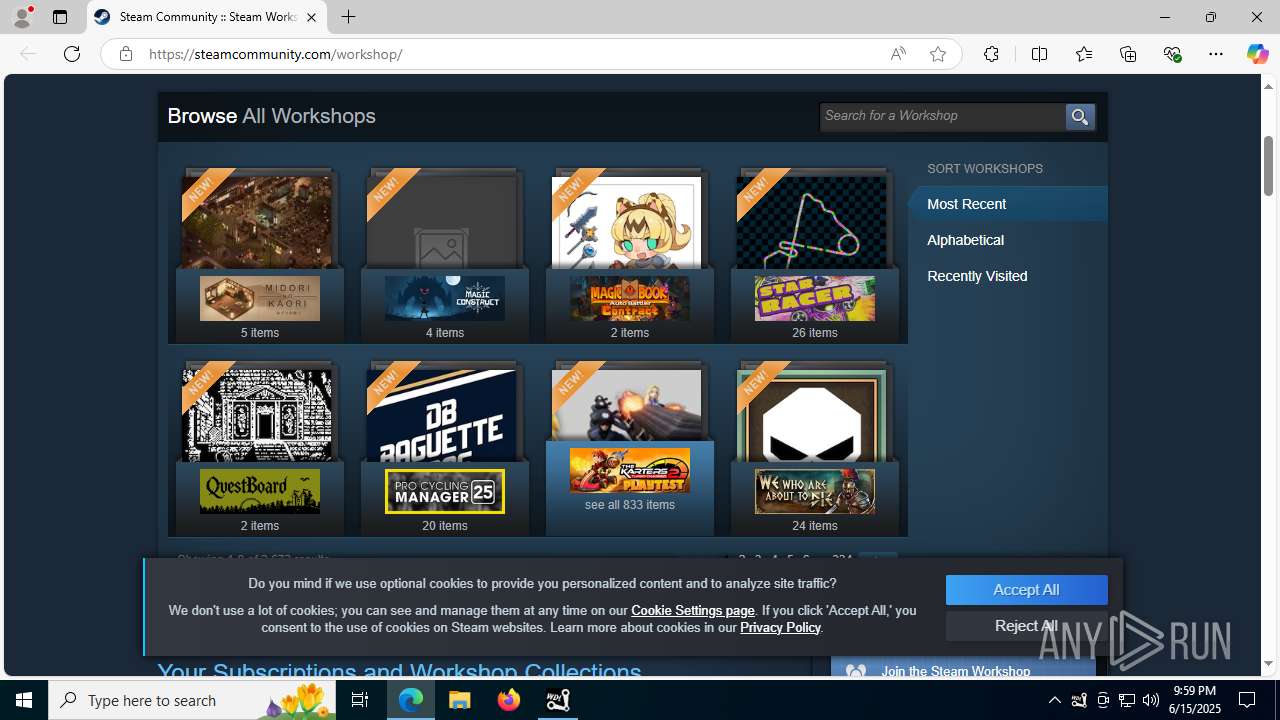Open Favorites list icon
Viewport: 1280px width, 720px height.
click(1084, 54)
